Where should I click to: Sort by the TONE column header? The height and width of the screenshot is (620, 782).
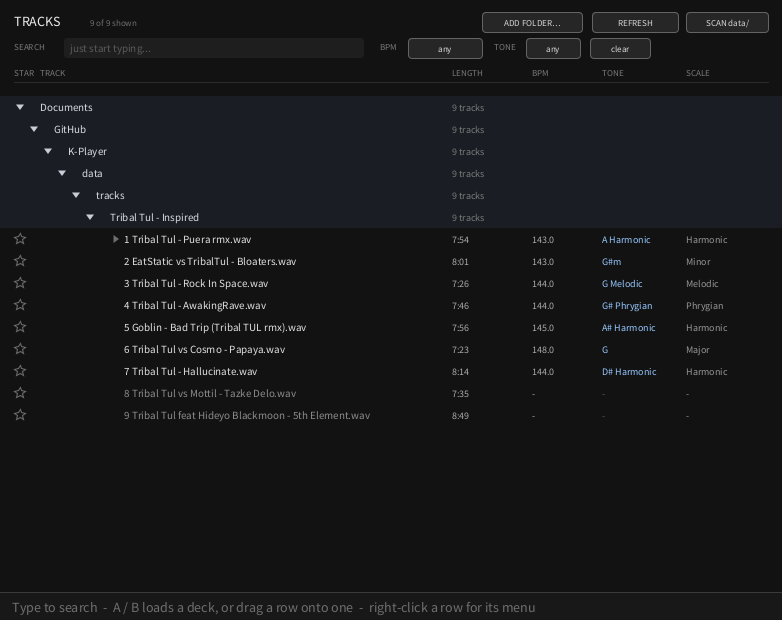[x=612, y=73]
